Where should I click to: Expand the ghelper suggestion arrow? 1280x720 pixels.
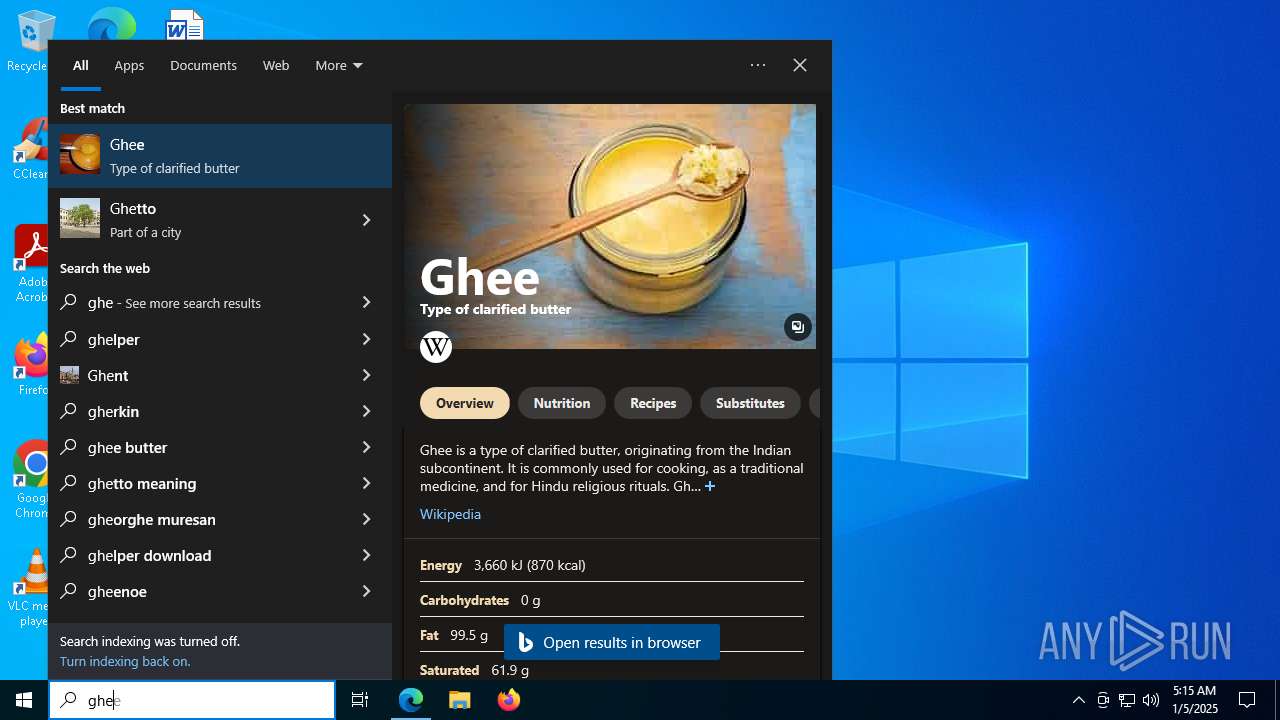tap(366, 339)
